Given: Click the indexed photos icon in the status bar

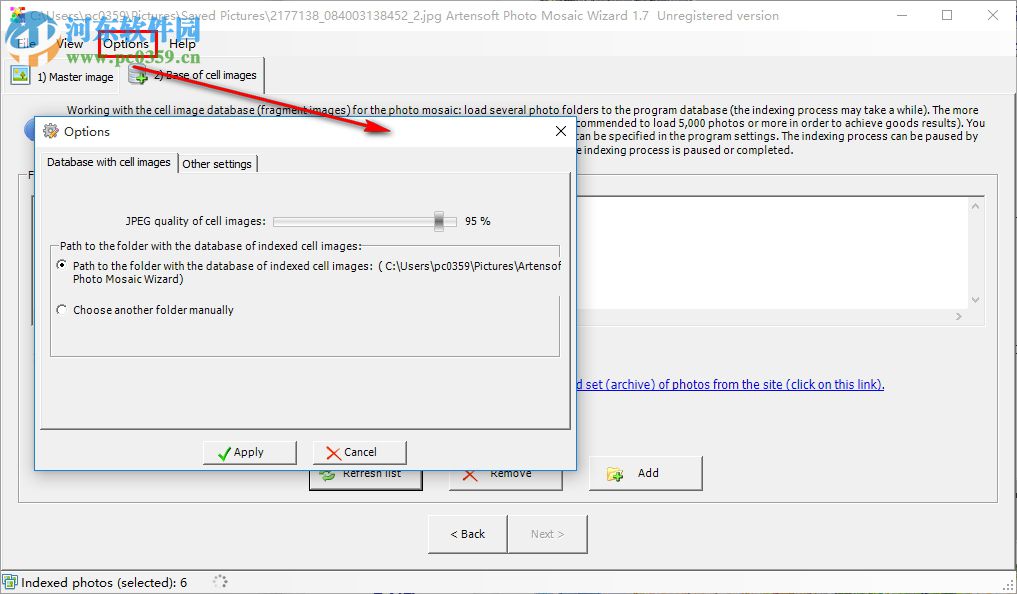Looking at the screenshot, I should click(10, 580).
